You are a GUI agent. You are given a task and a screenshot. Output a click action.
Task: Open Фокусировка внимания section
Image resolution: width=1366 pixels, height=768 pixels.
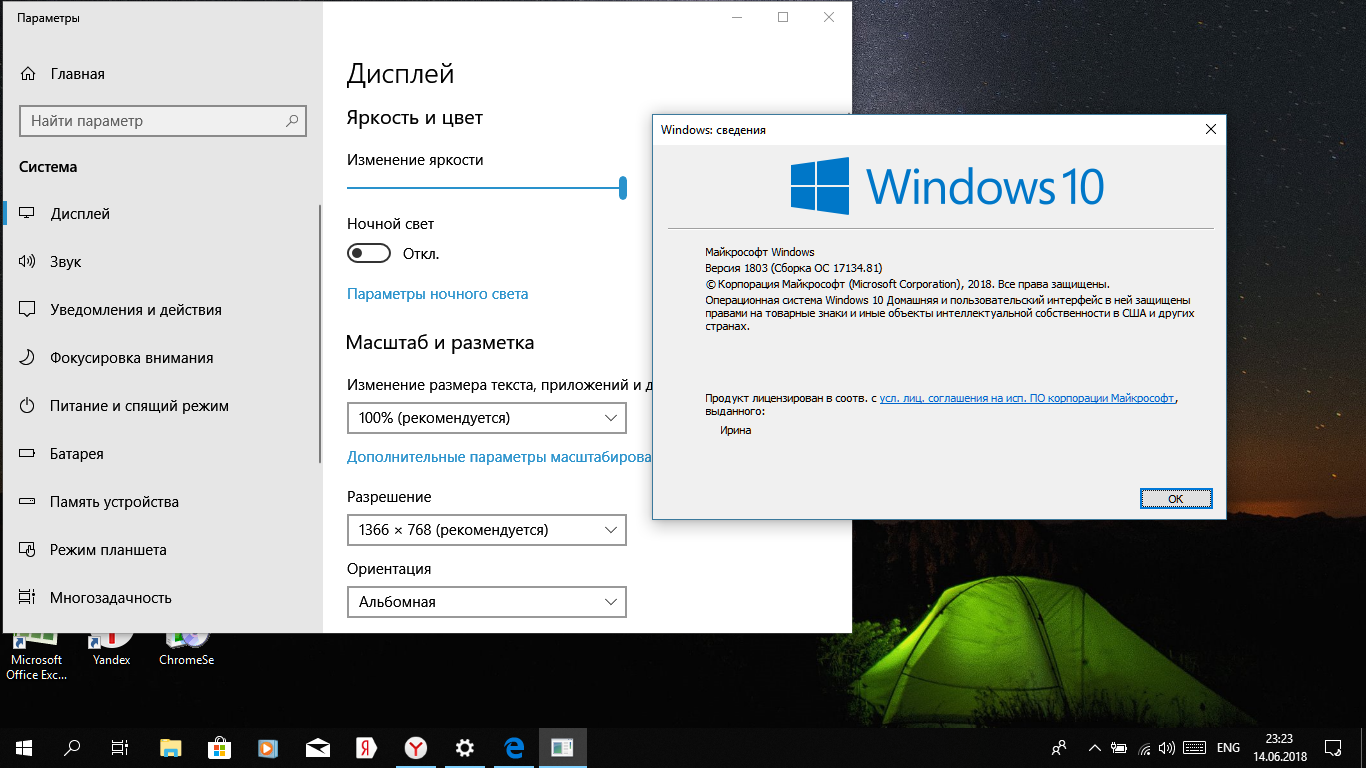(x=160, y=358)
